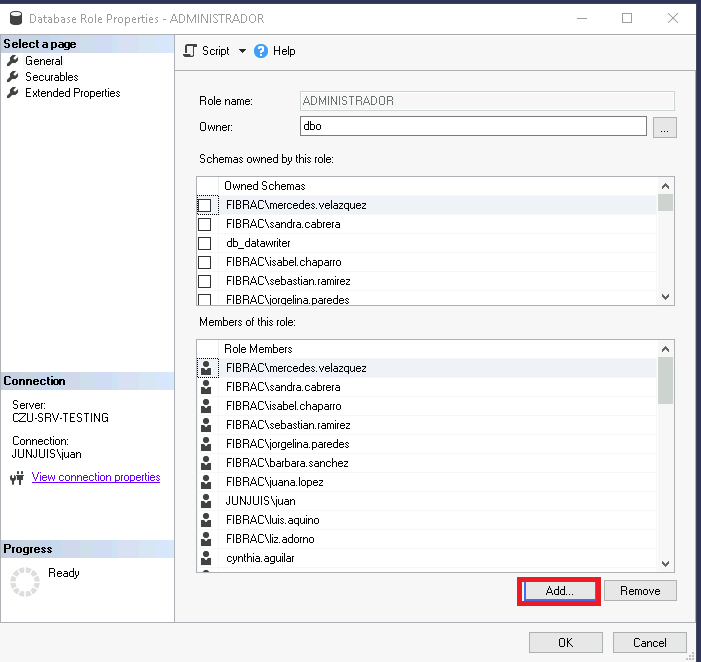This screenshot has height=662, width=701.
Task: Toggle the db_datawriter schema checkbox
Action: (x=205, y=243)
